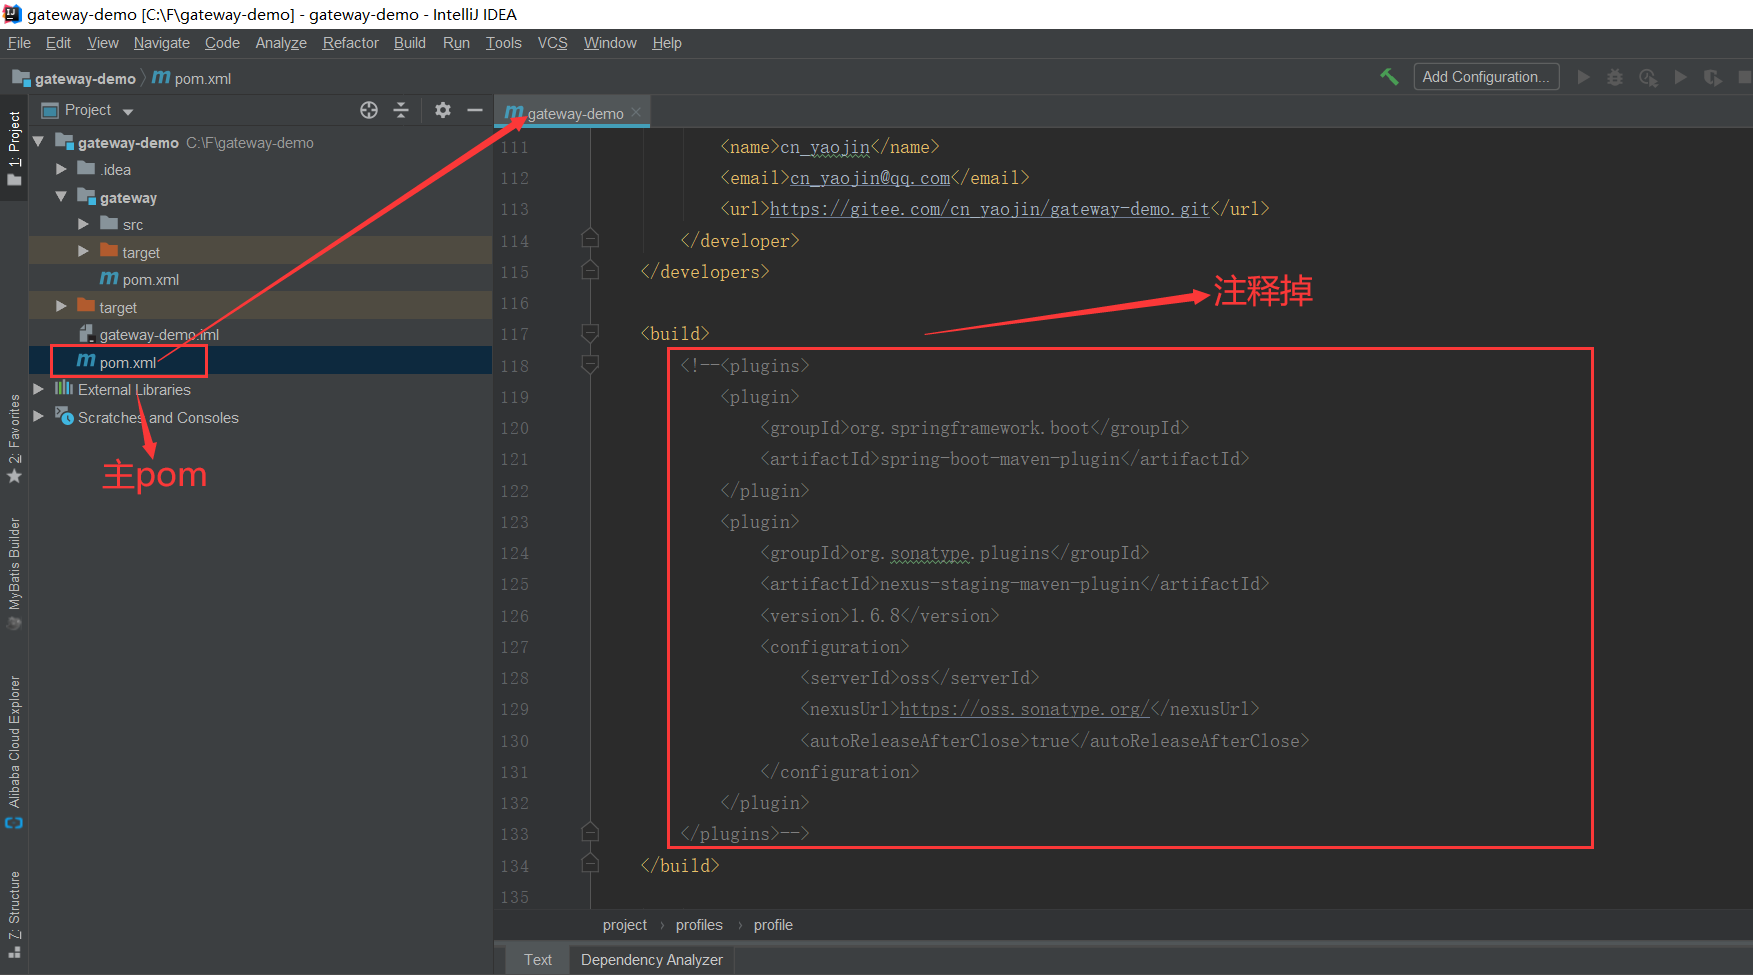Click the gateway-demo.iml file icon
Viewport: 1753px width, 975px height.
point(86,334)
